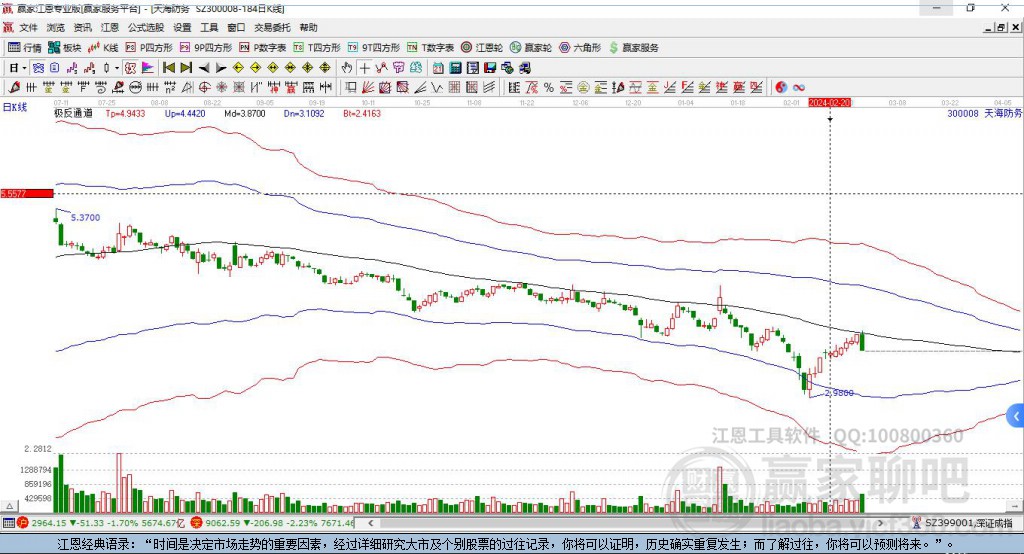Select the Gann fan lines tool
This screenshot has height=554, width=1024.
(368, 88)
